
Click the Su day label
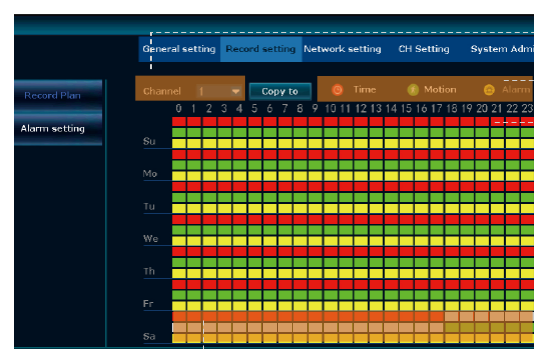149,141
